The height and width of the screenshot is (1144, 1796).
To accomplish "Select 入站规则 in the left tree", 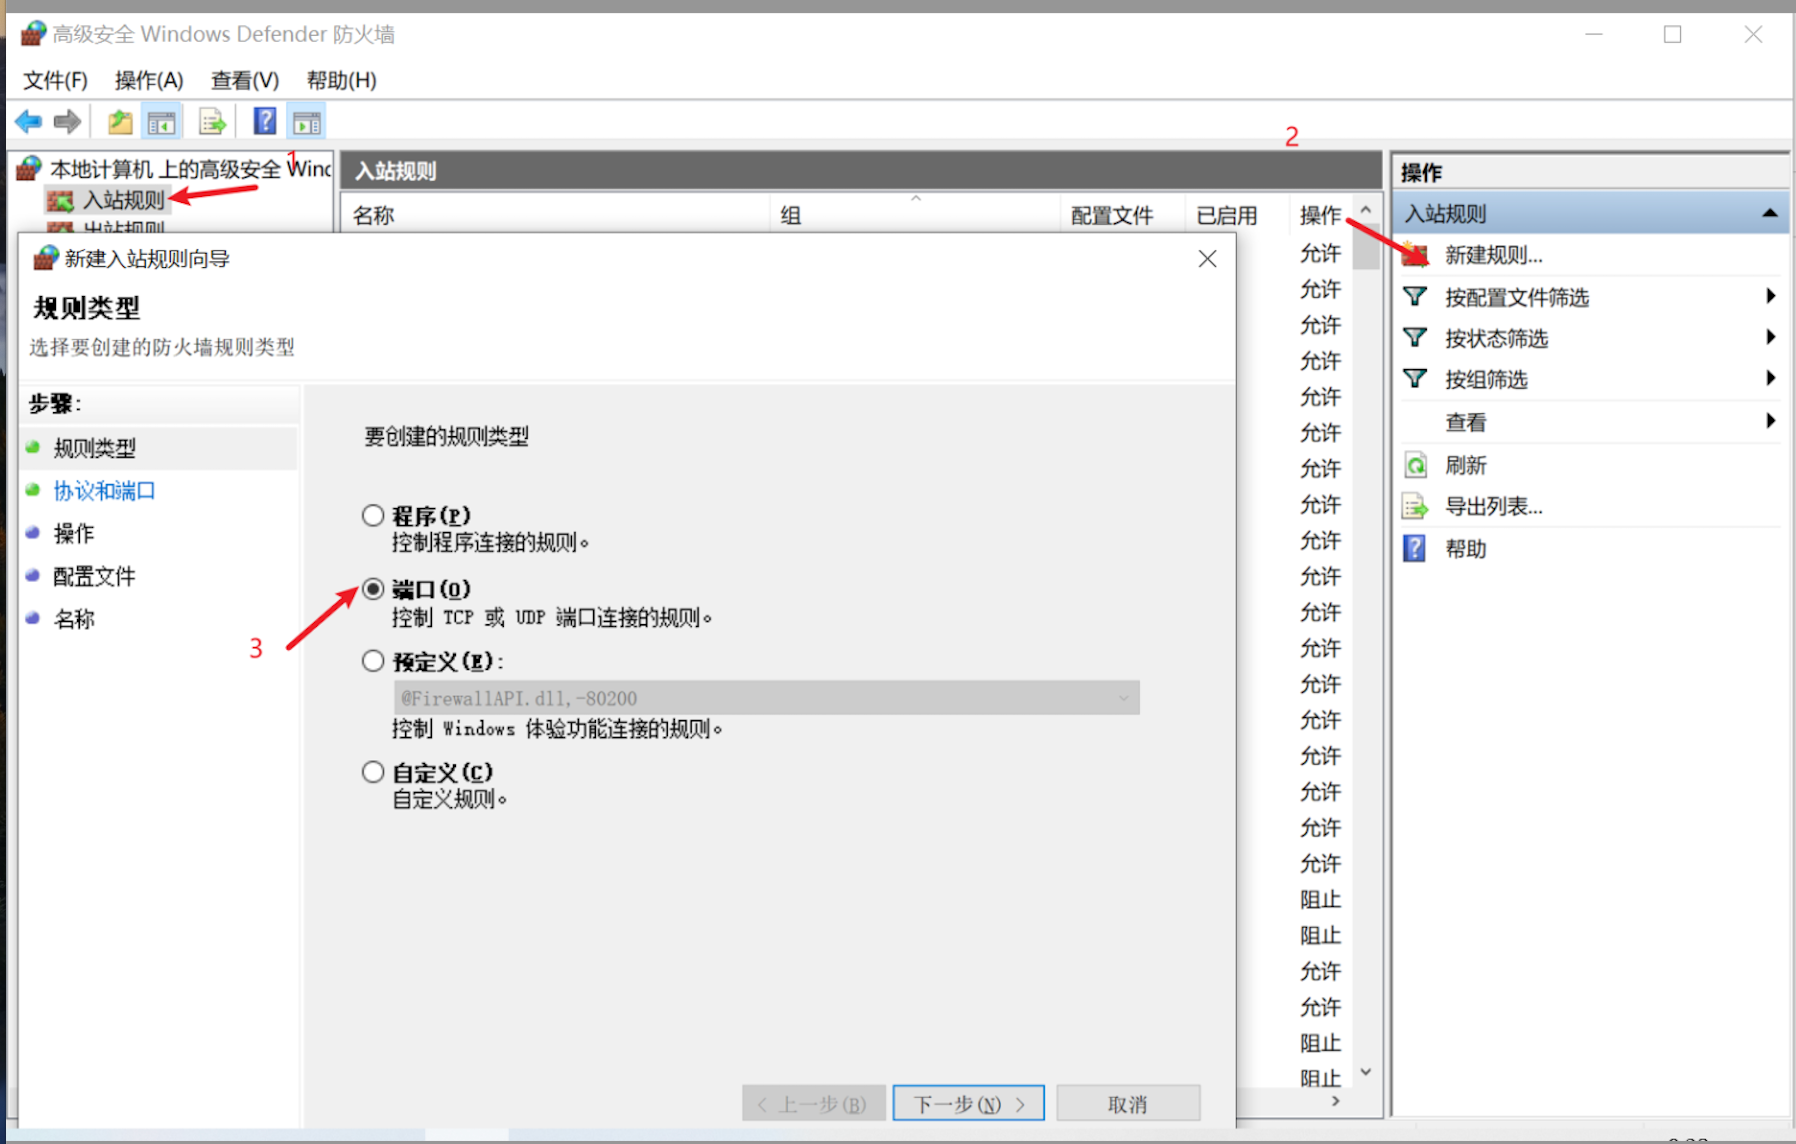I will pos(124,201).
